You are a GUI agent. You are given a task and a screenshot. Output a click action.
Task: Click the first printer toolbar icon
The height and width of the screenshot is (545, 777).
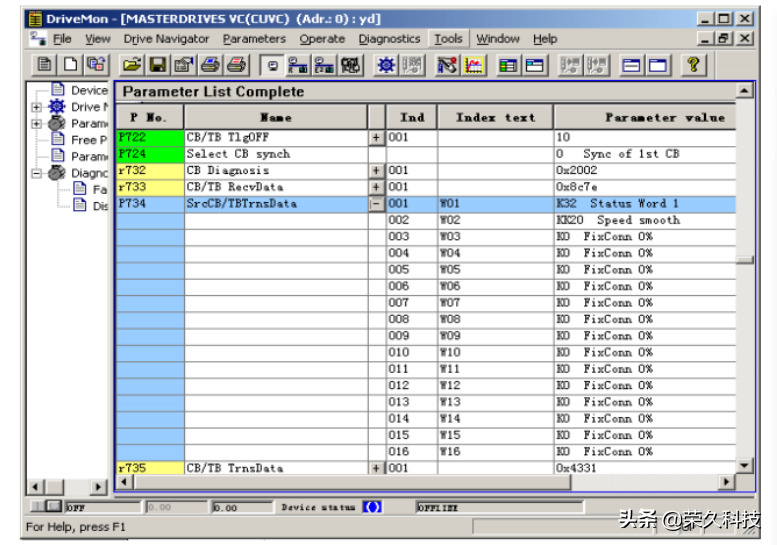tap(210, 65)
